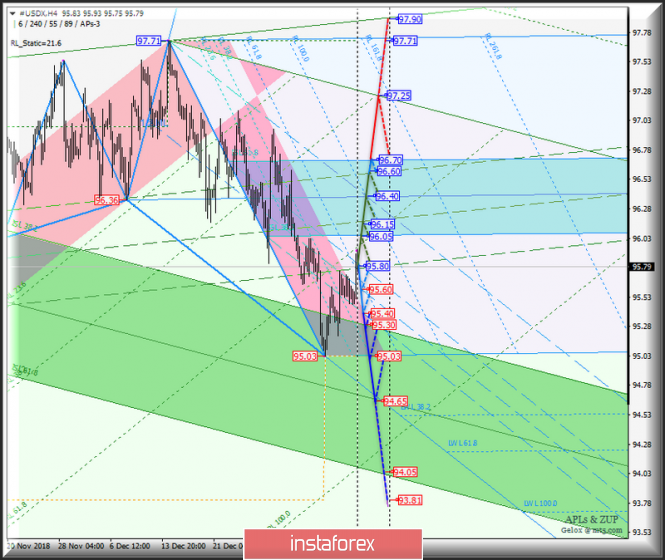Click 97.53 on the price axis
This screenshot has width=665, height=560.
coord(642,62)
